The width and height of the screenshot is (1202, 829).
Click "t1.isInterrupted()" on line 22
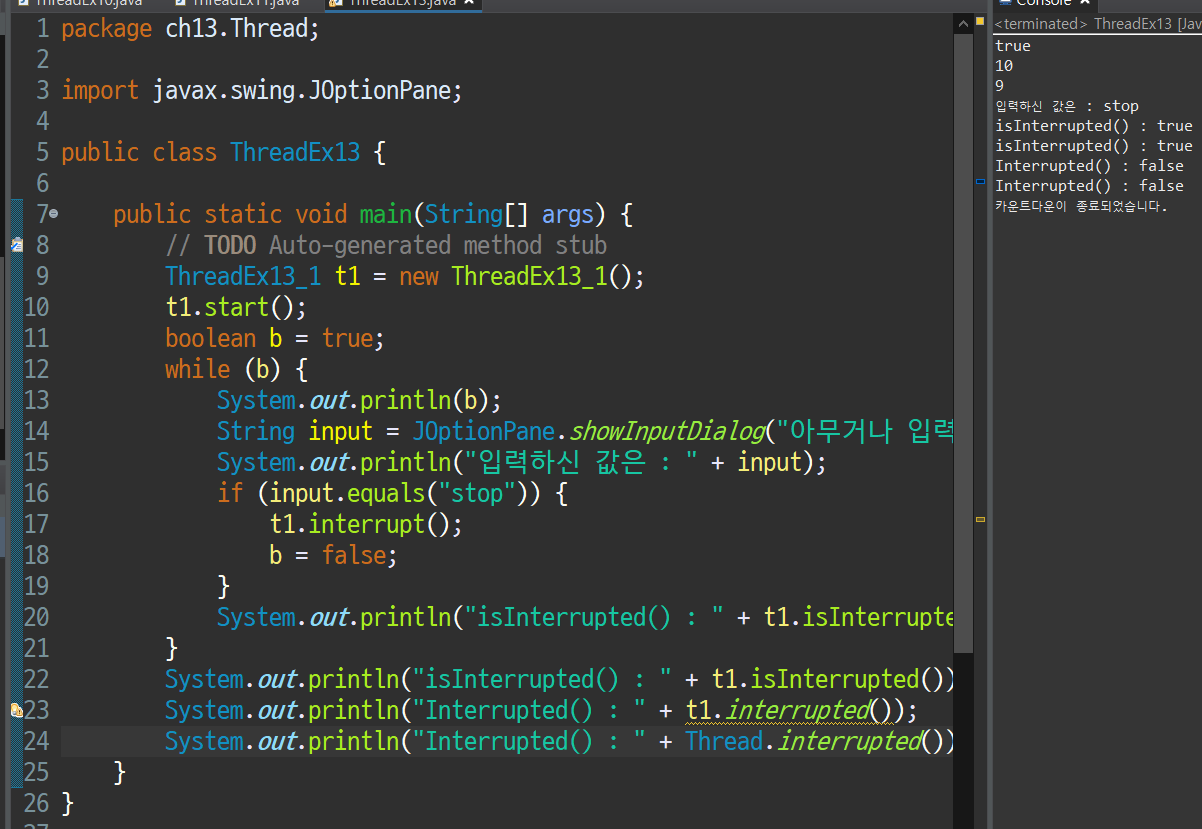click(827, 680)
